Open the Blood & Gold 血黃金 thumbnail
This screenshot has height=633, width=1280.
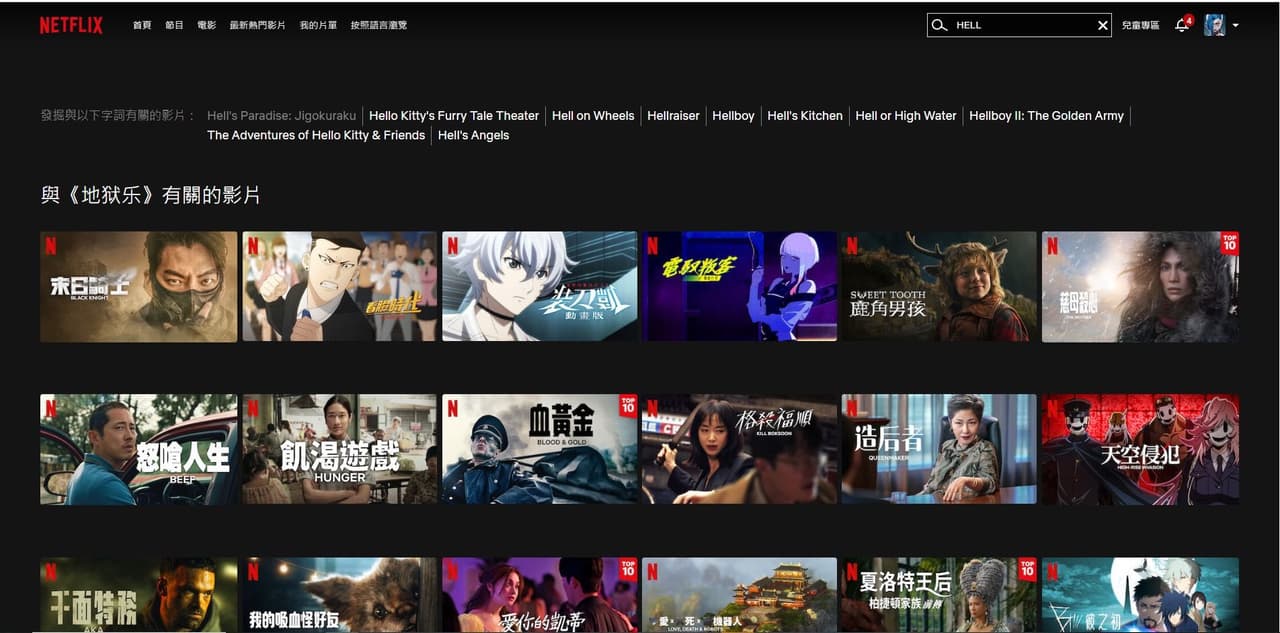tap(540, 449)
